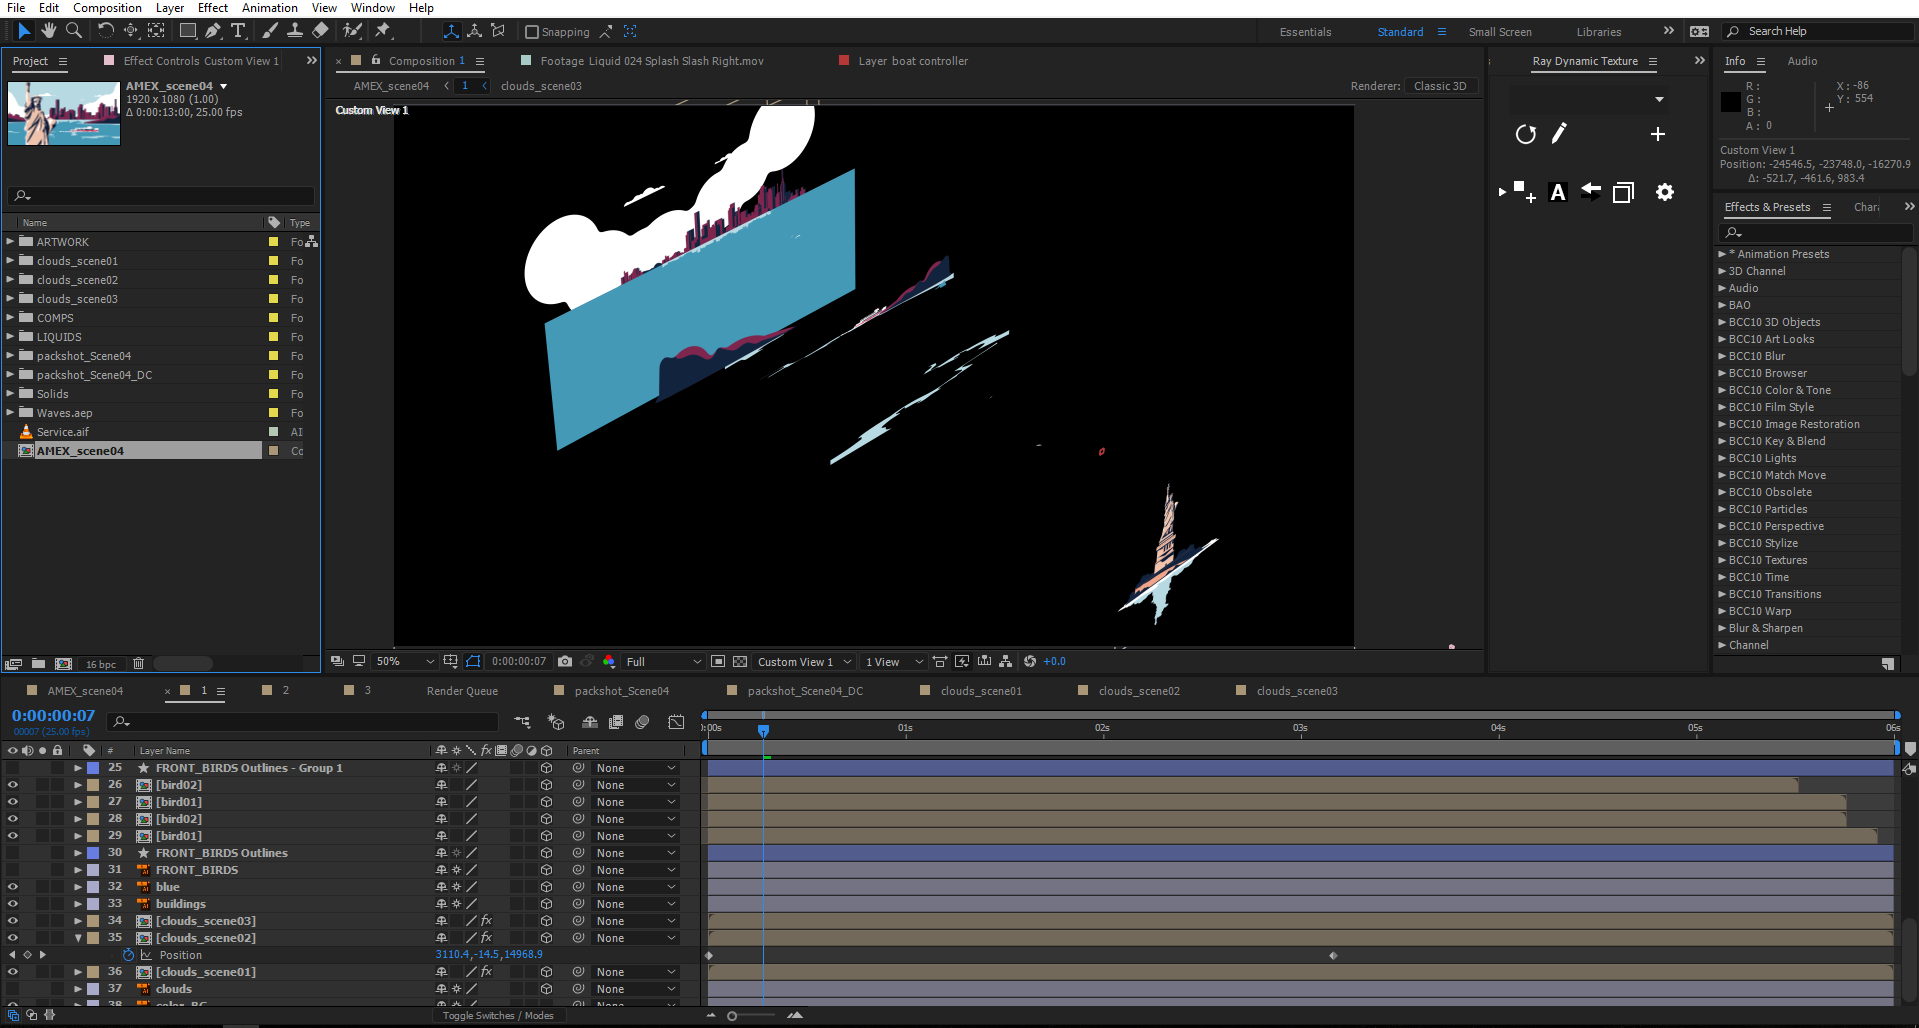1919x1028 pixels.
Task: Select the Selection arrow tool
Action: (x=24, y=31)
